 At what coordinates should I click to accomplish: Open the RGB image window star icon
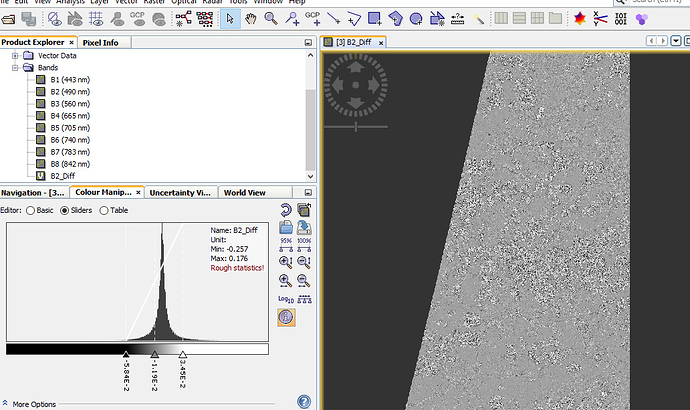(580, 19)
